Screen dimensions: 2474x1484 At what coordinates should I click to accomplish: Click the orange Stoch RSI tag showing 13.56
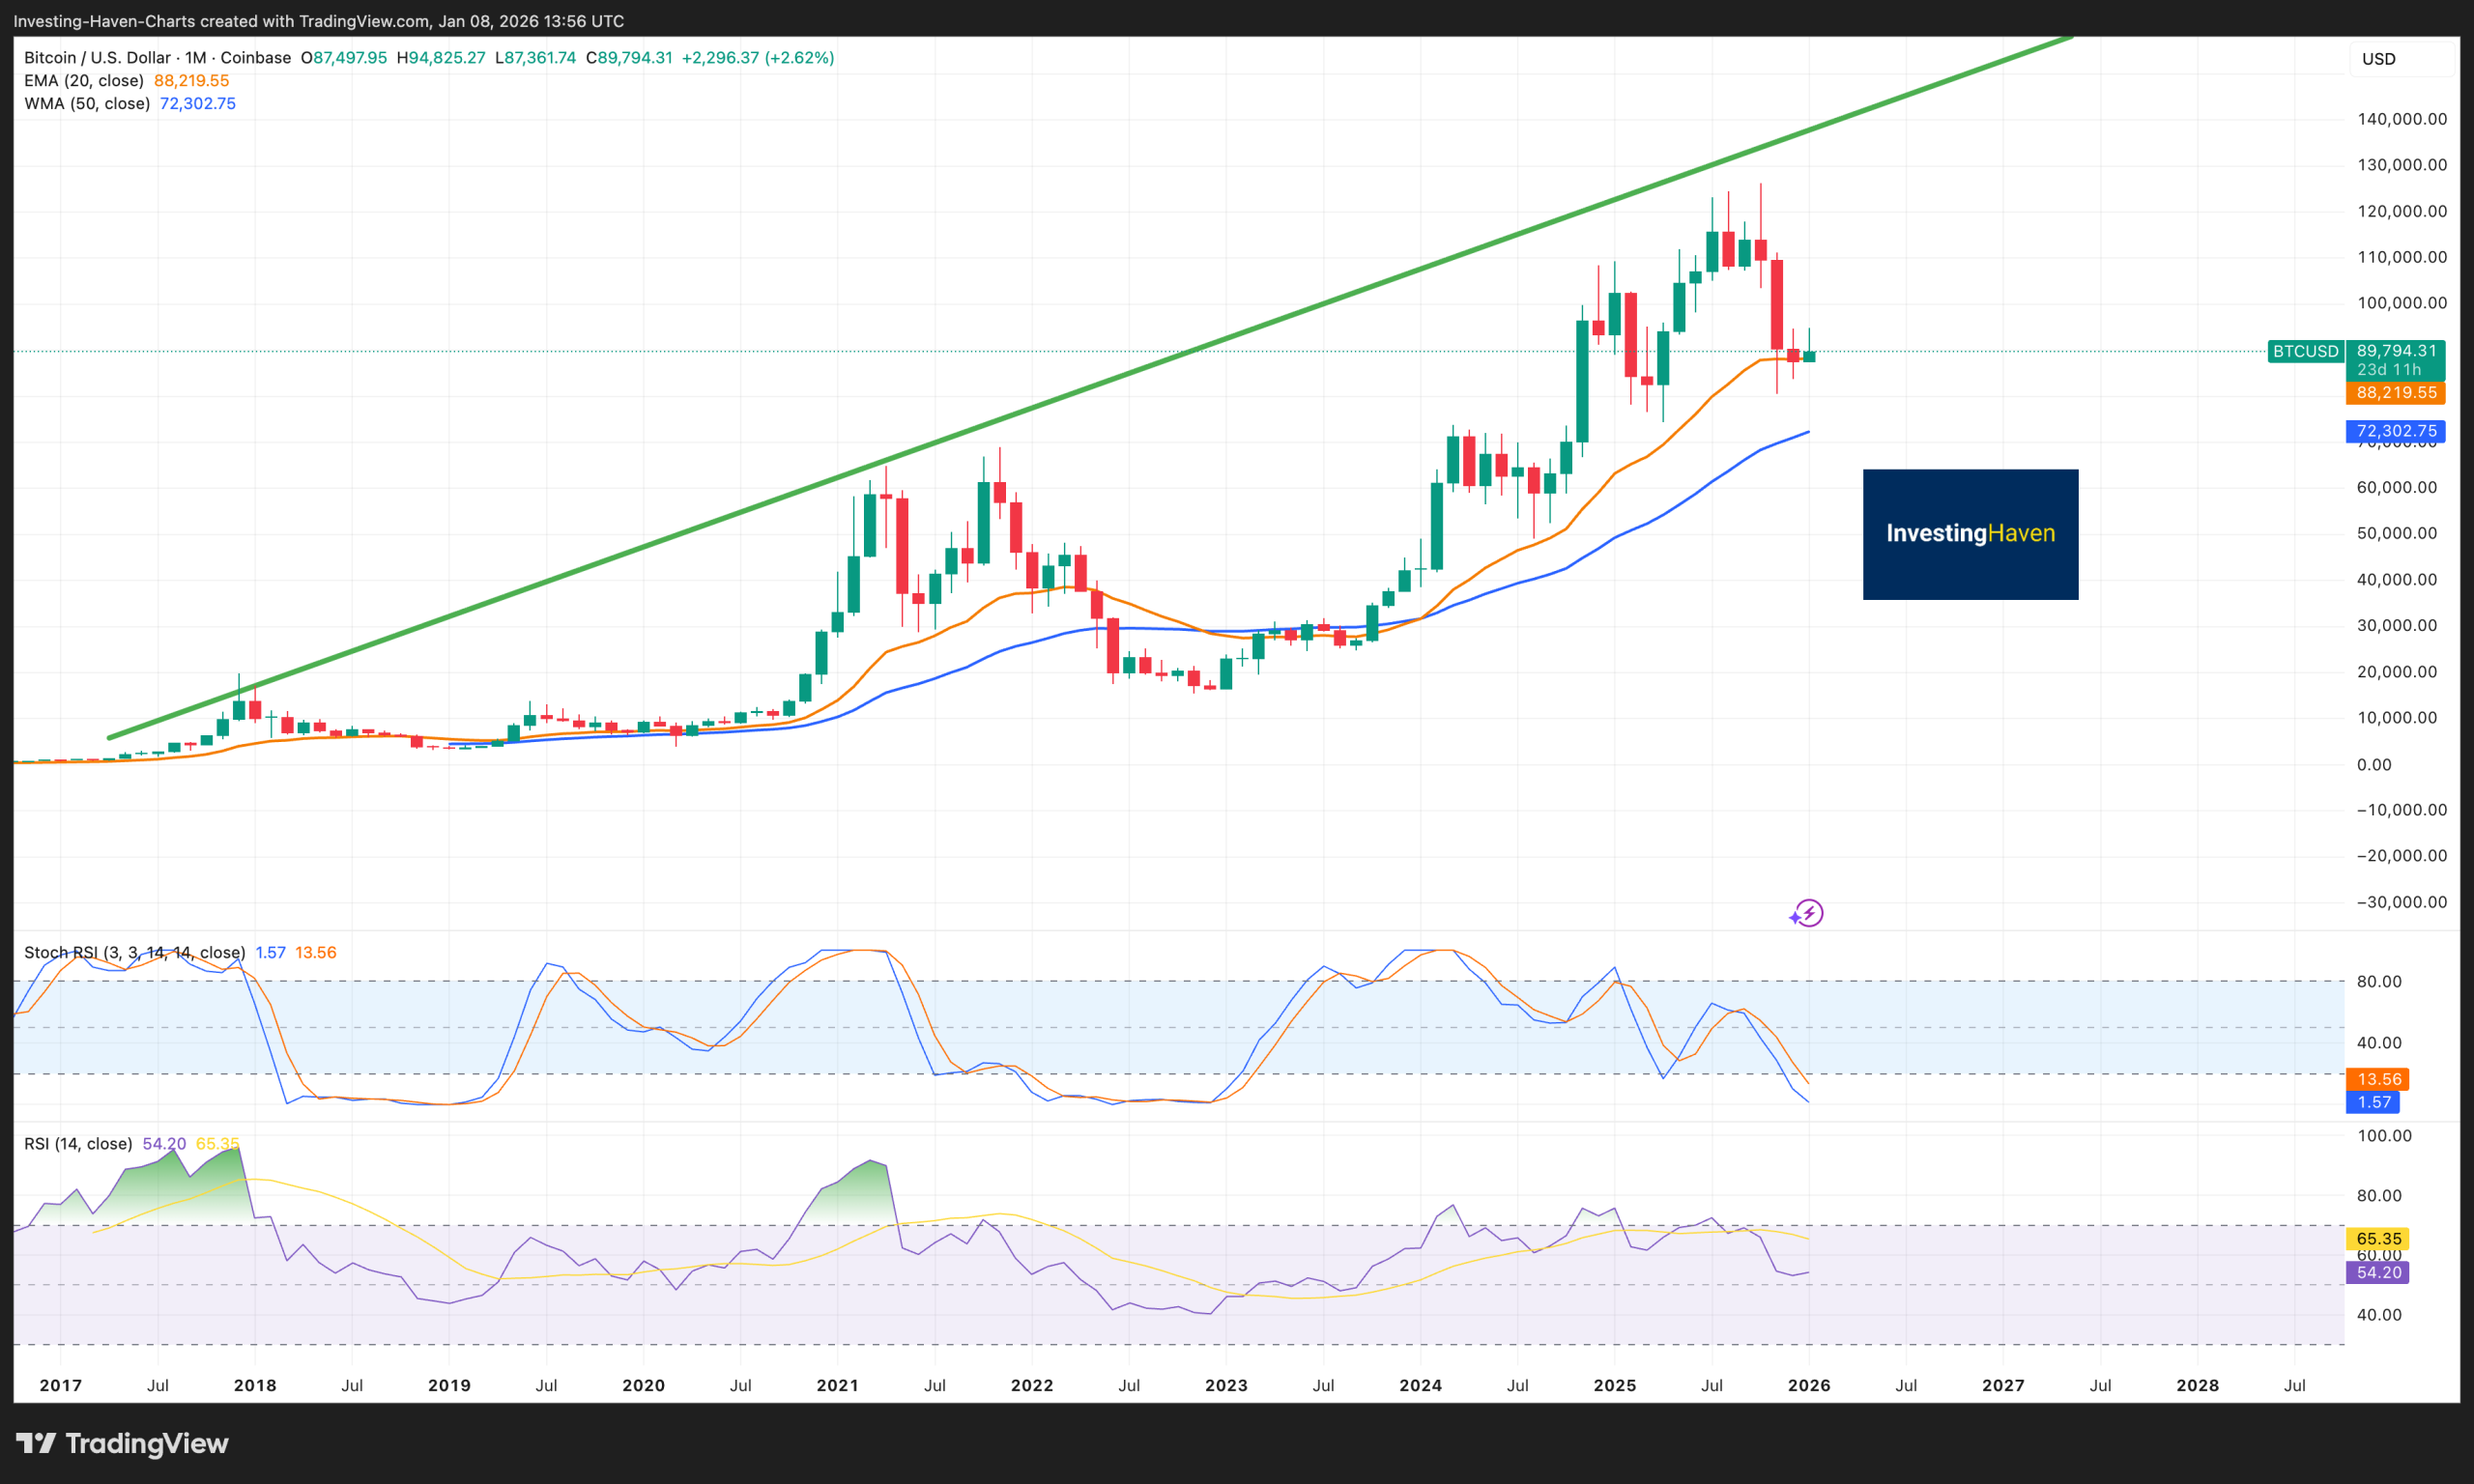click(2380, 1079)
